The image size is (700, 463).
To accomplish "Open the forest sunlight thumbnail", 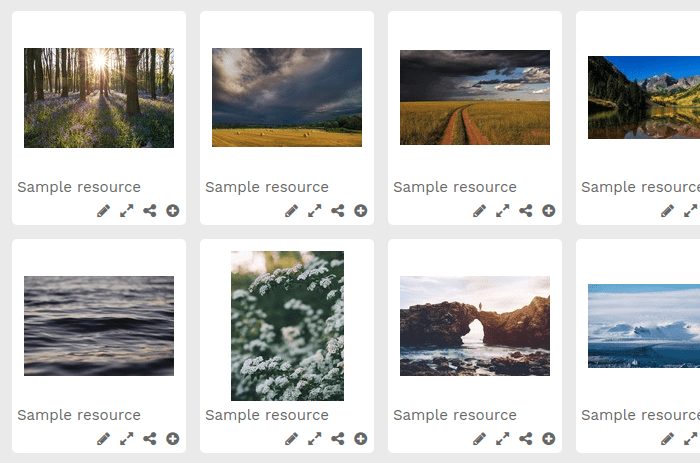I will click(99, 98).
